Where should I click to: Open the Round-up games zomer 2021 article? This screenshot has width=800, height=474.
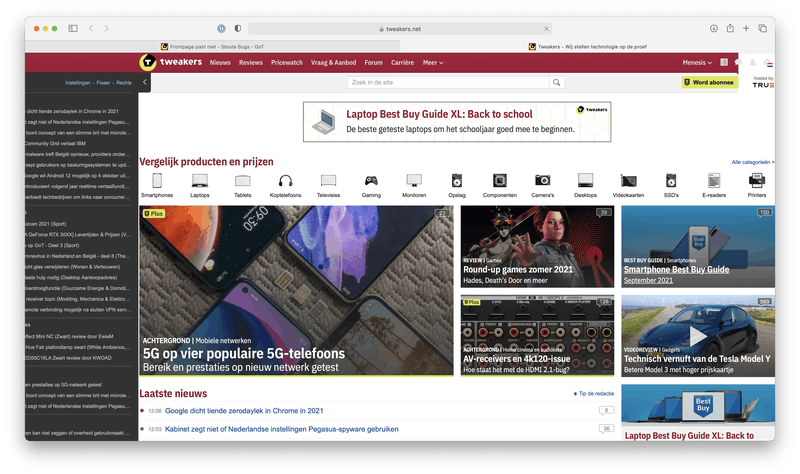point(537,246)
